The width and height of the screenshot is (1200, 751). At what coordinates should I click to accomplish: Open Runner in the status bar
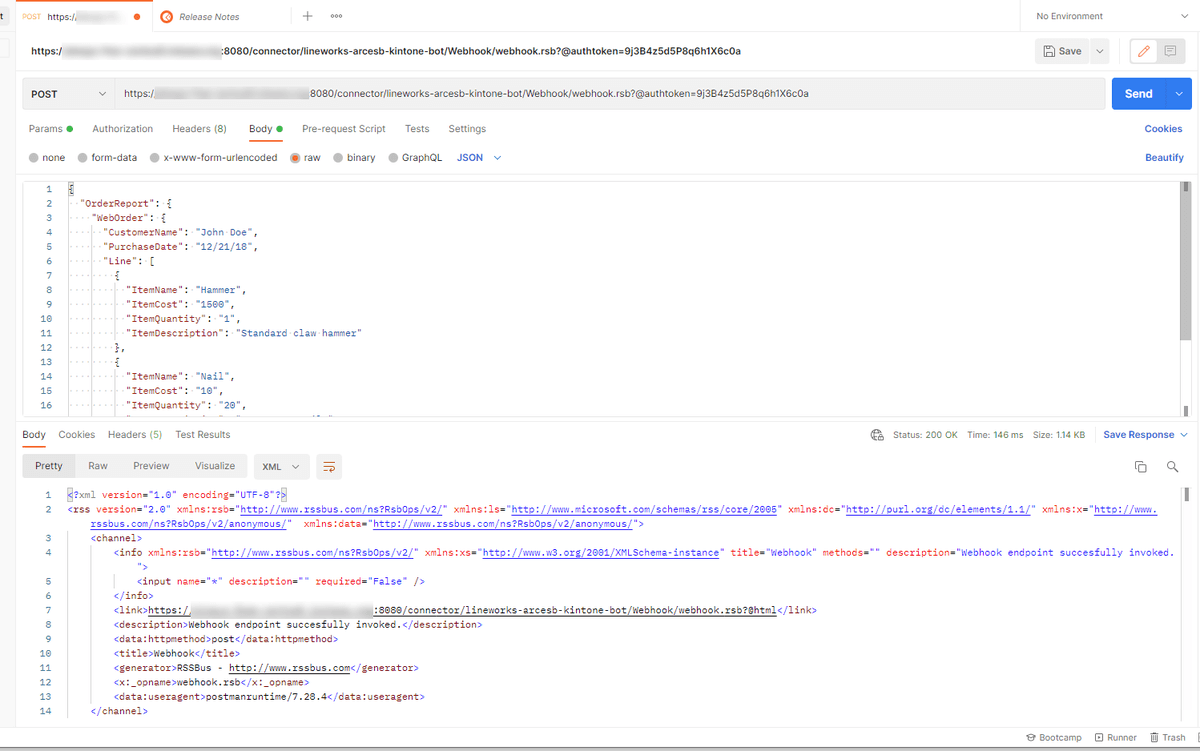(1116, 738)
